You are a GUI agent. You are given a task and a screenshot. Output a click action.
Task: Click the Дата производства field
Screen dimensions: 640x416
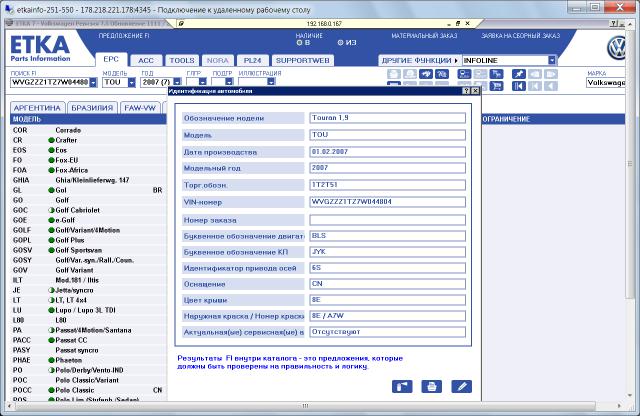tap(387, 152)
